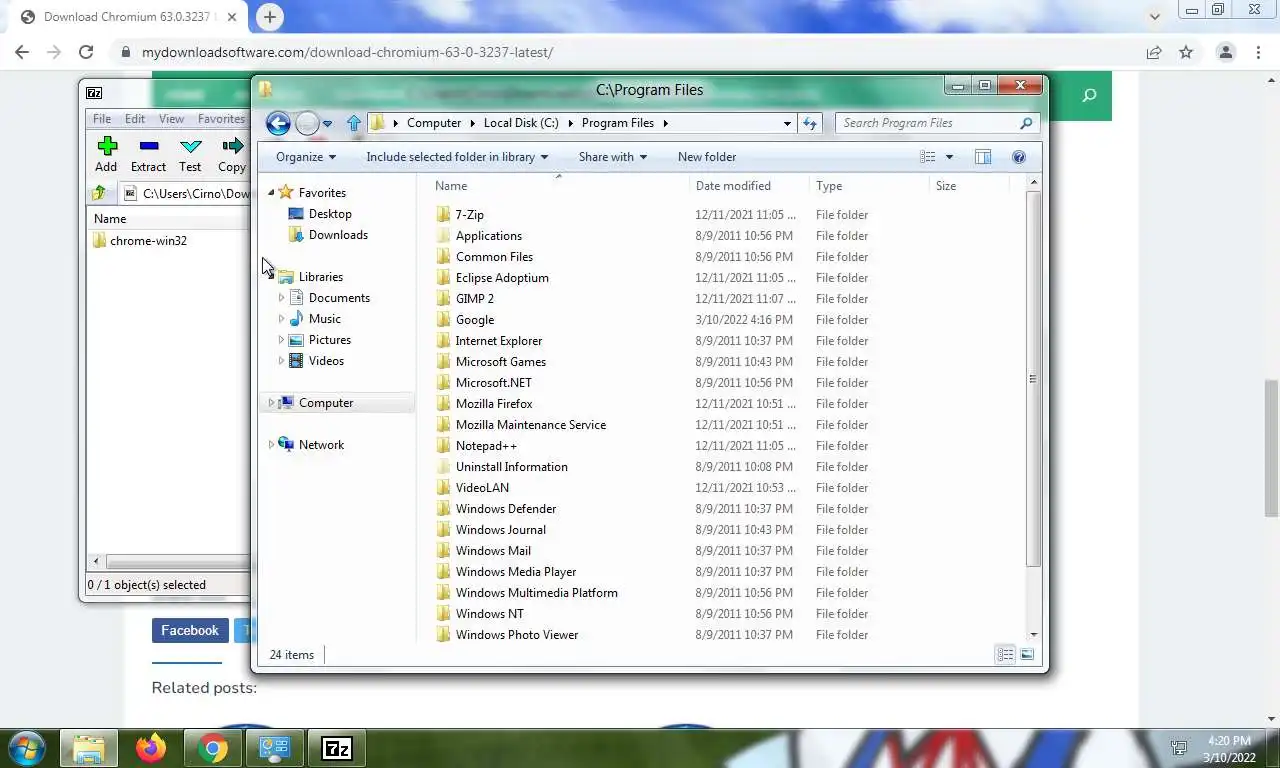Open the File menu in 7-Zip
Image resolution: width=1280 pixels, height=768 pixels.
102,118
